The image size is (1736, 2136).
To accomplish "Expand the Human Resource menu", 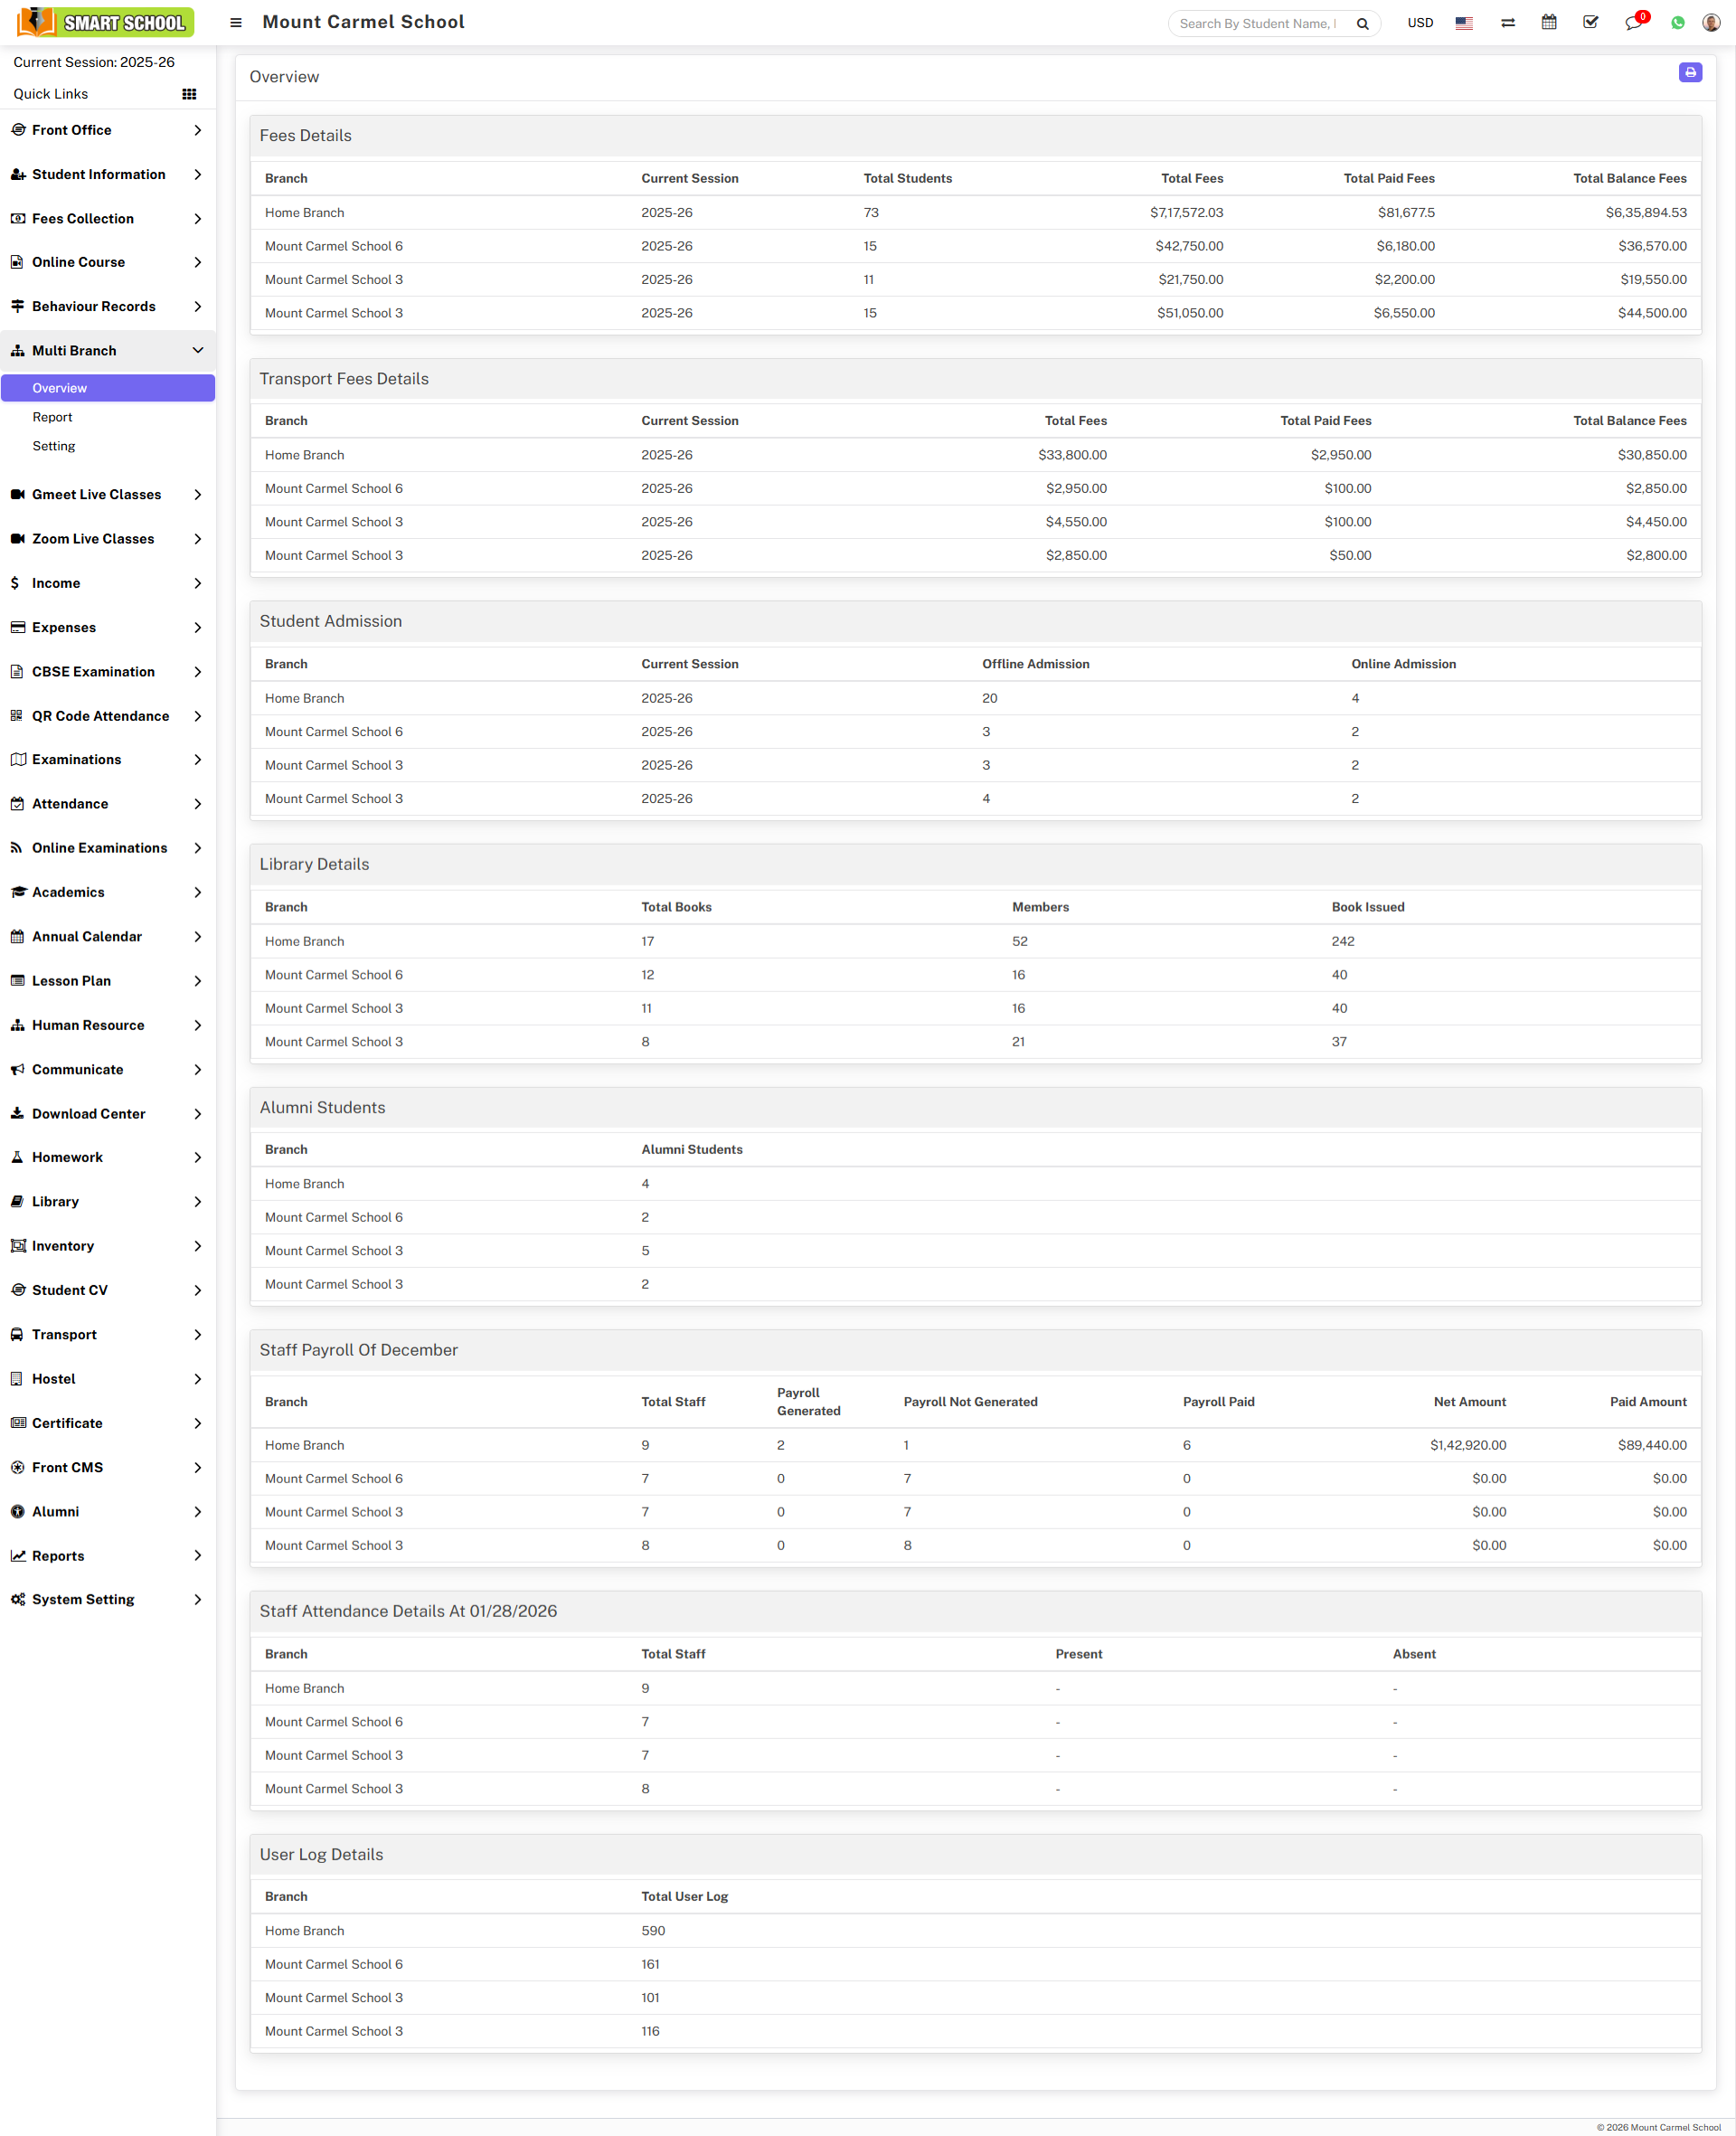I will click(x=107, y=1025).
